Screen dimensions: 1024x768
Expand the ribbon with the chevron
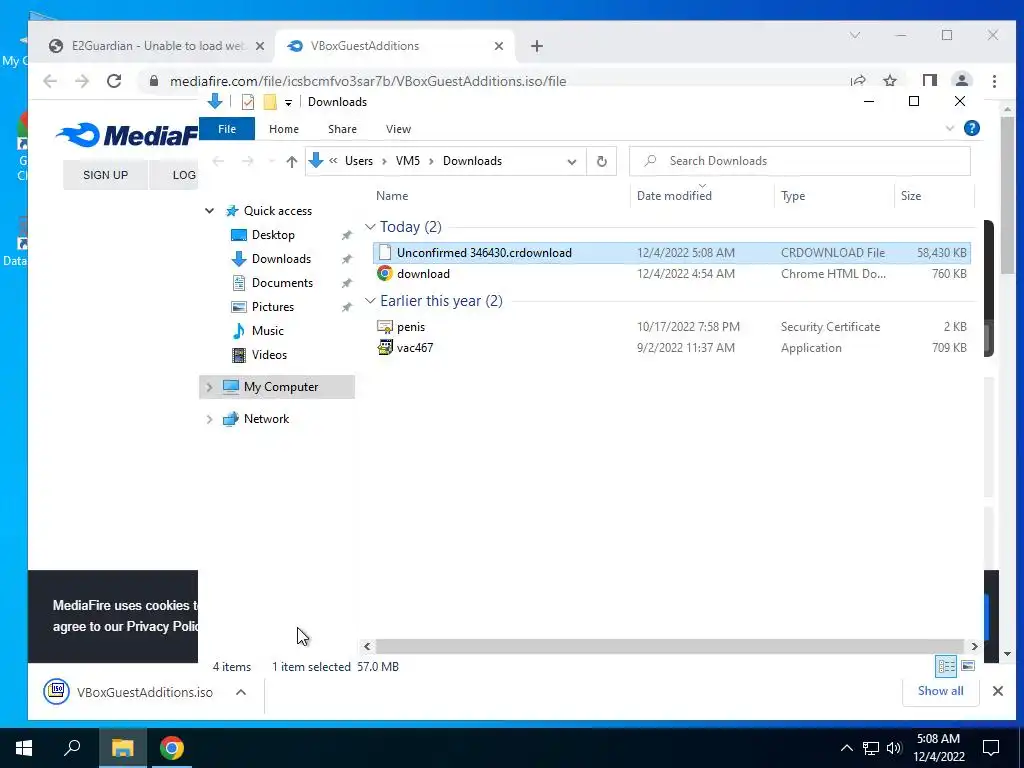pyautogui.click(x=950, y=129)
